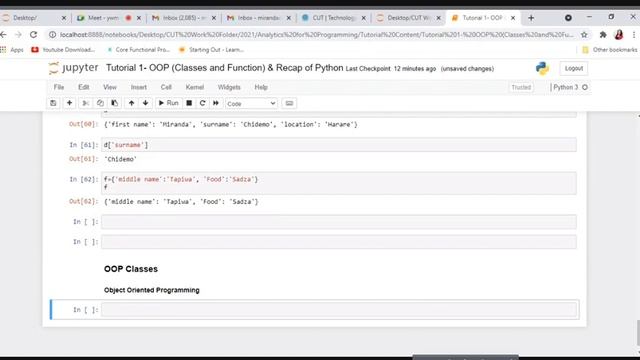Open the File menu
Viewport: 640px width, 360px height.
59,87
